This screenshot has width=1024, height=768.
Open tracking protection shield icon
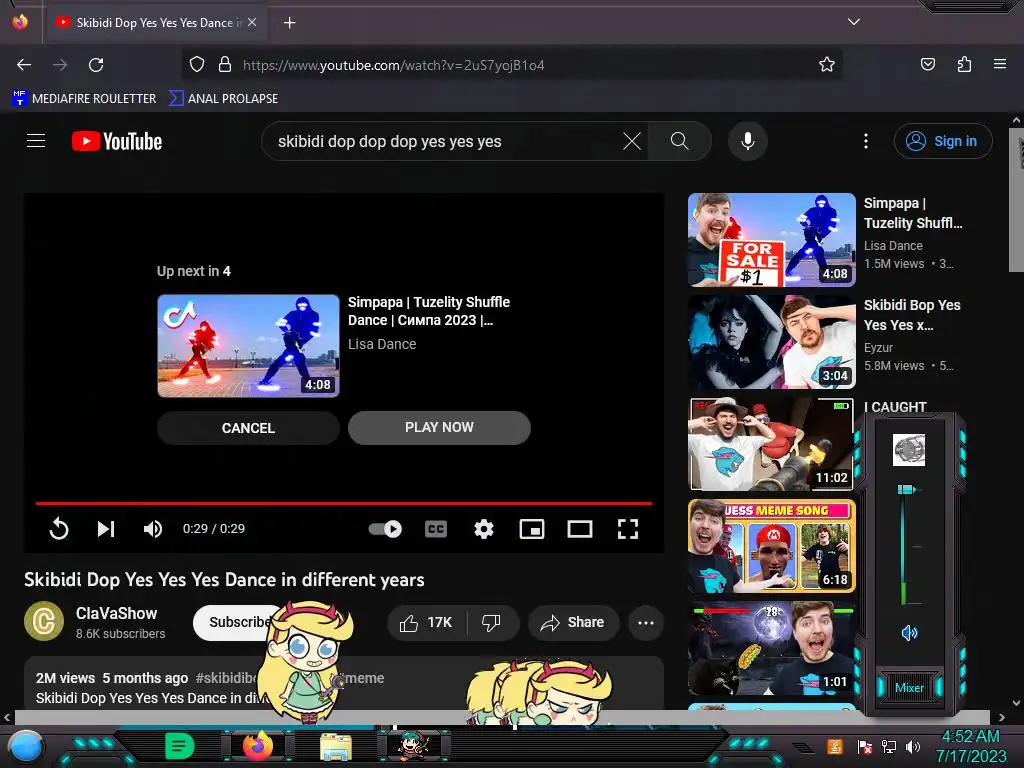click(x=197, y=65)
